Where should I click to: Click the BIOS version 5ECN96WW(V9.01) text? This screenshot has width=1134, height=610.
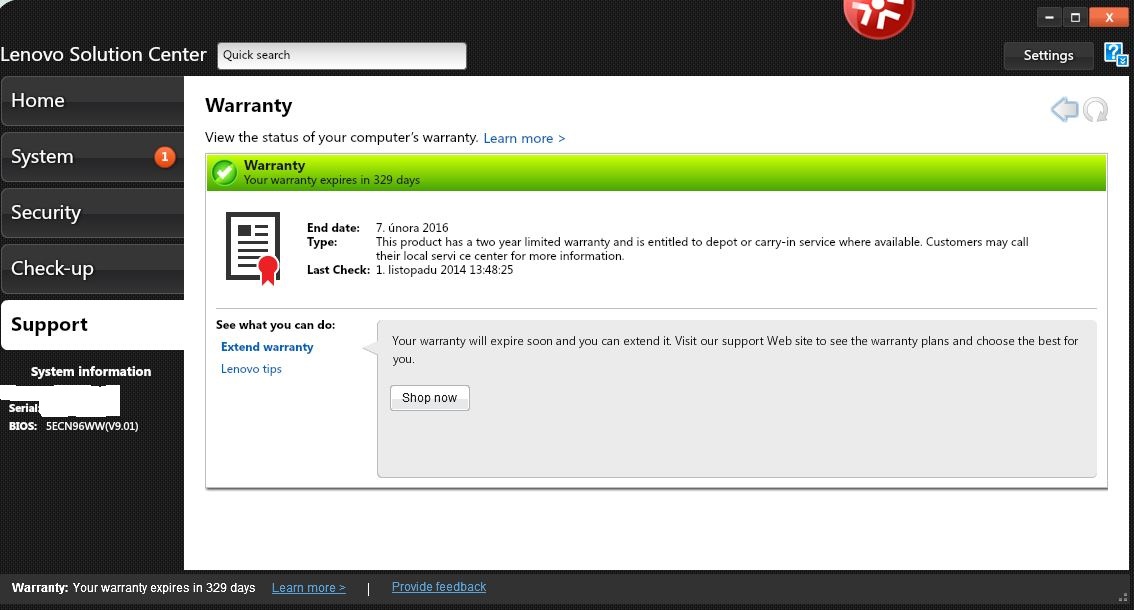(x=92, y=426)
